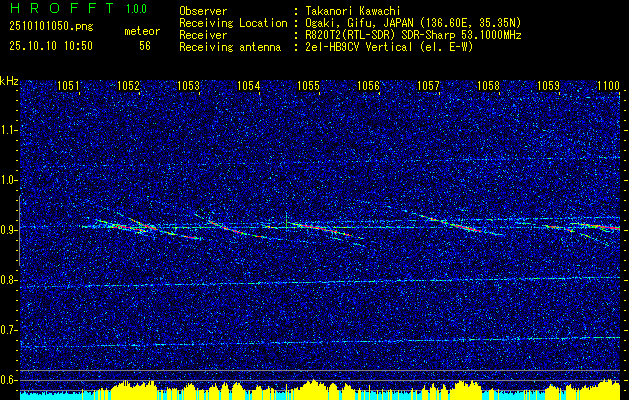Viewport: 629px width, 400px height.
Task: Click the 0.6 kHz frequency label
Action: (9, 380)
